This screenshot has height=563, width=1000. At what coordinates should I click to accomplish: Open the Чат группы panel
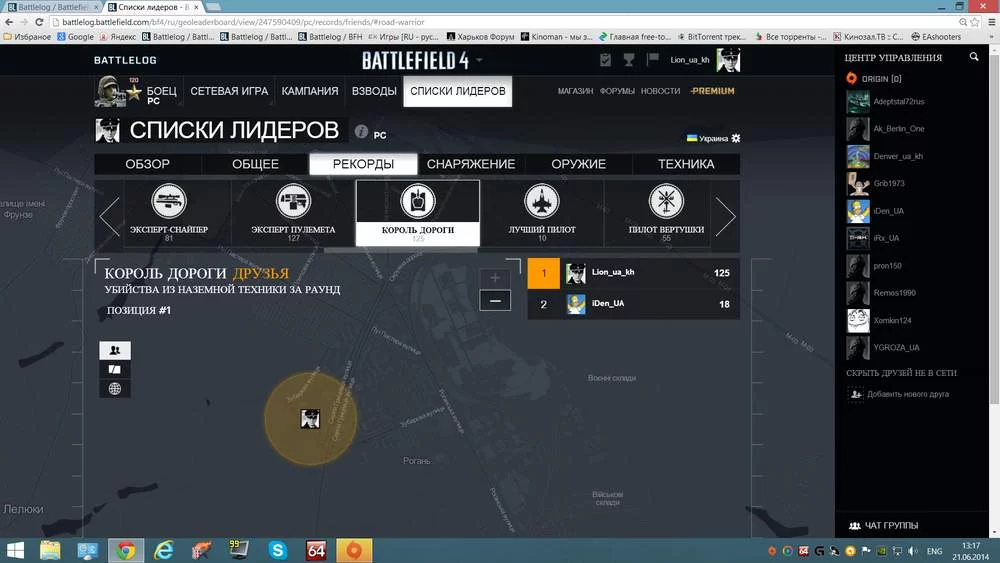[885, 525]
